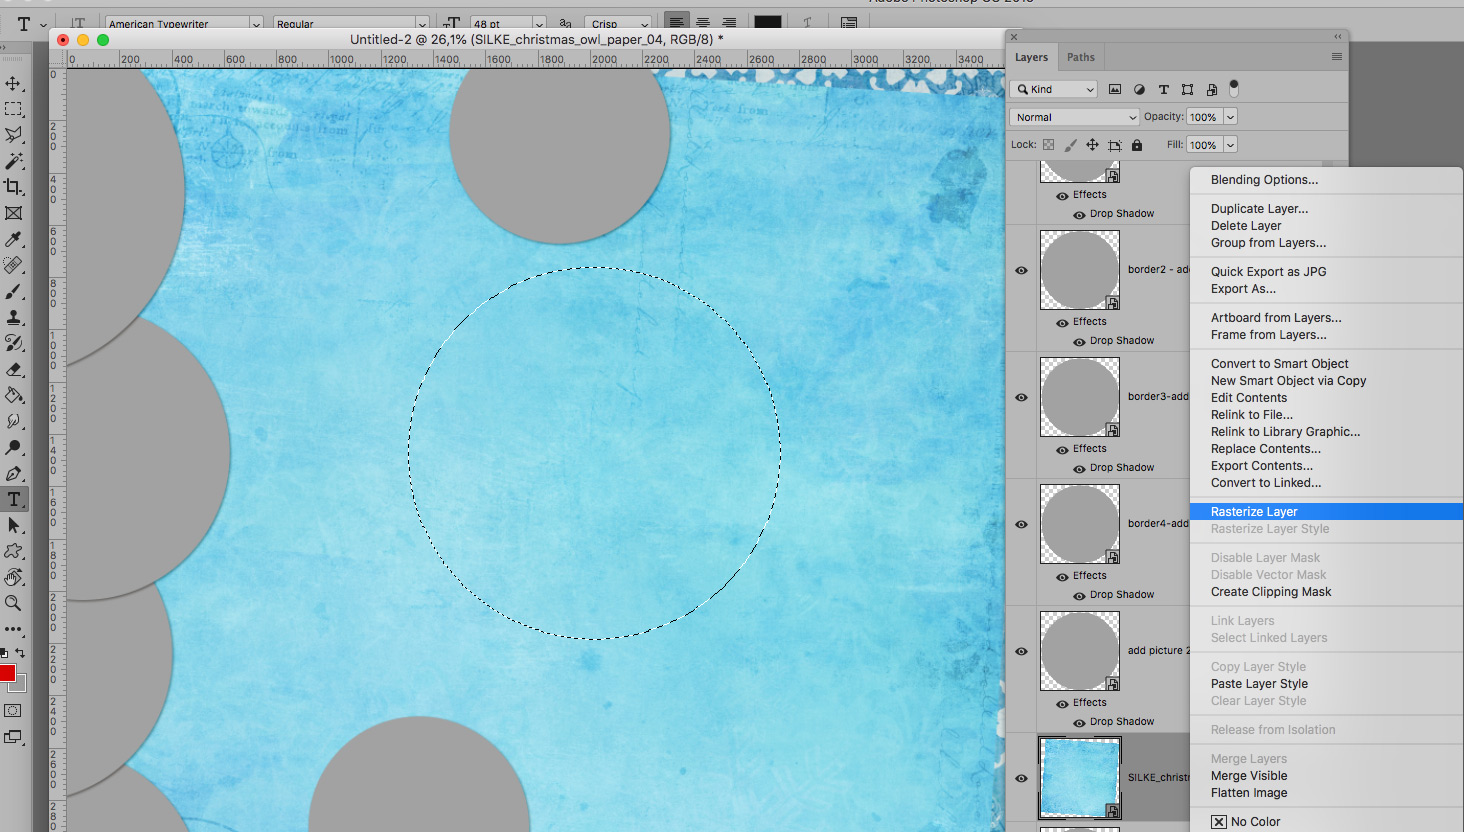Select the Healing Brush tool
This screenshot has height=832, width=1464.
14,265
